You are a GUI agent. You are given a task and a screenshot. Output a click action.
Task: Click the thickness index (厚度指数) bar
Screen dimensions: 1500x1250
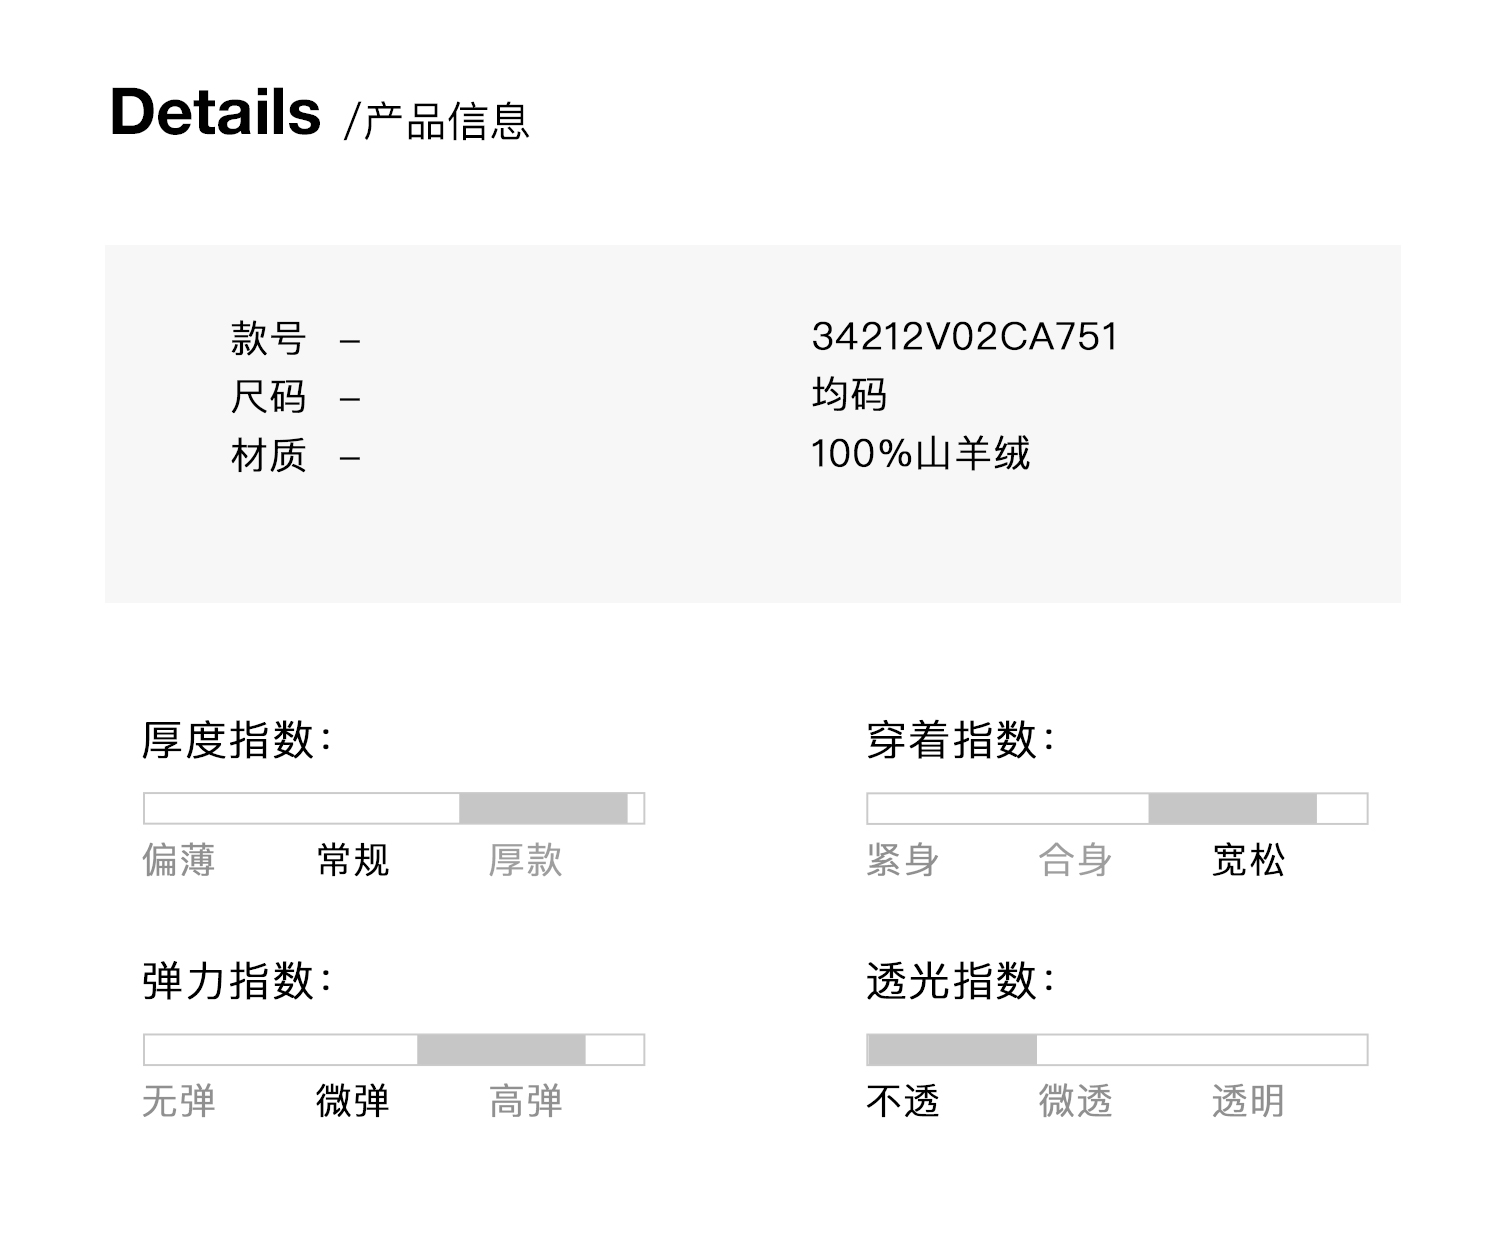click(394, 808)
